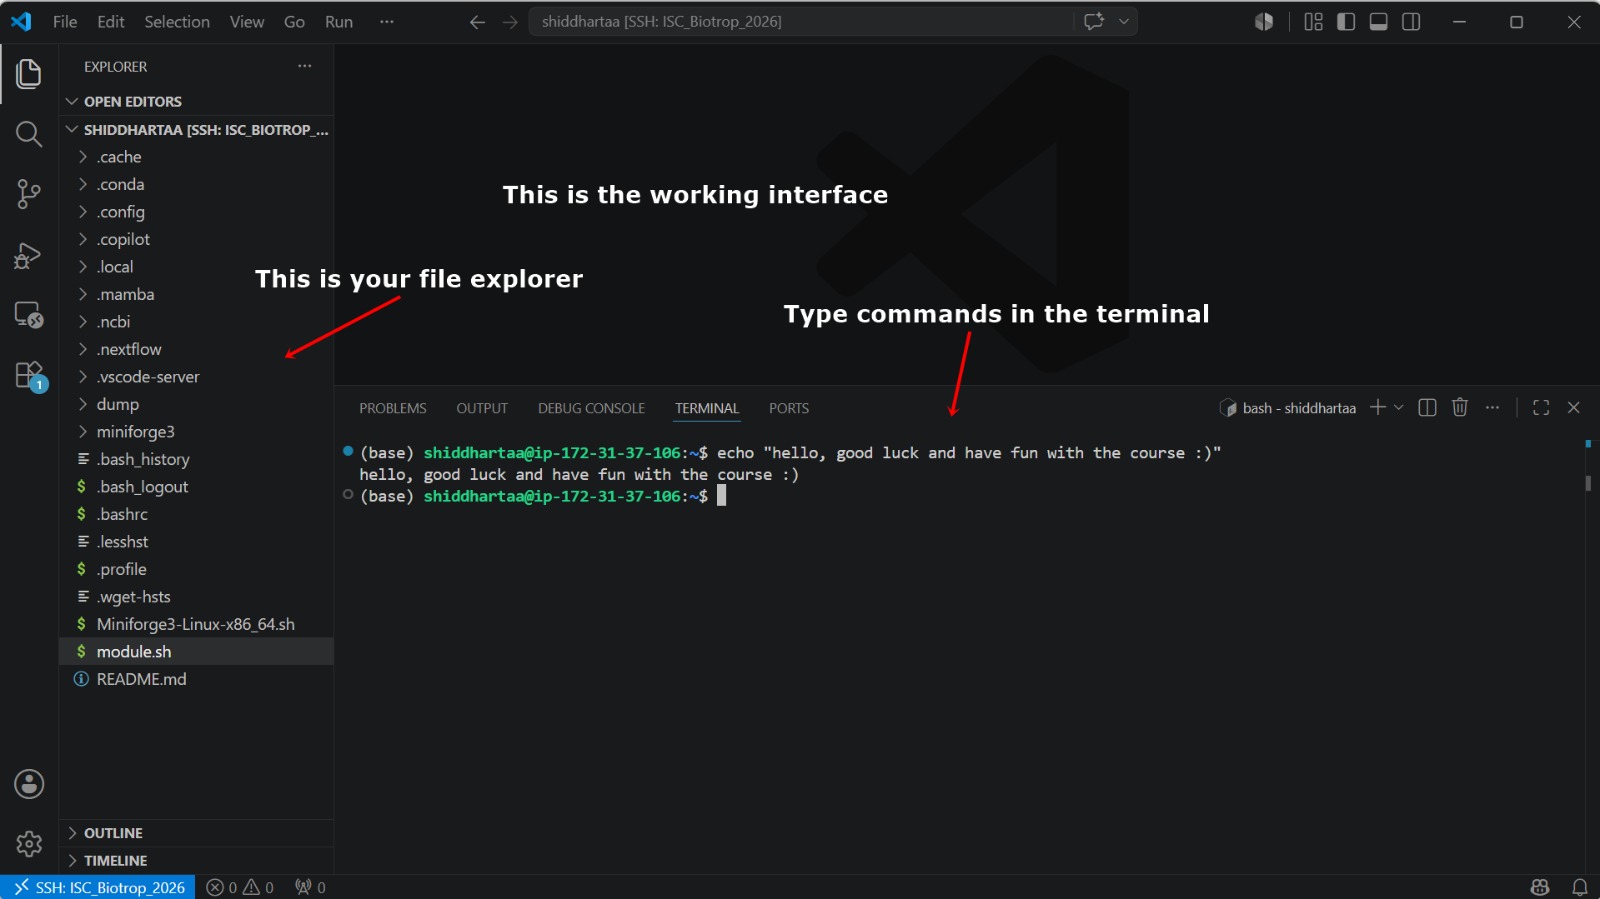Hide the terminal panel
The image size is (1600, 899).
[1574, 407]
